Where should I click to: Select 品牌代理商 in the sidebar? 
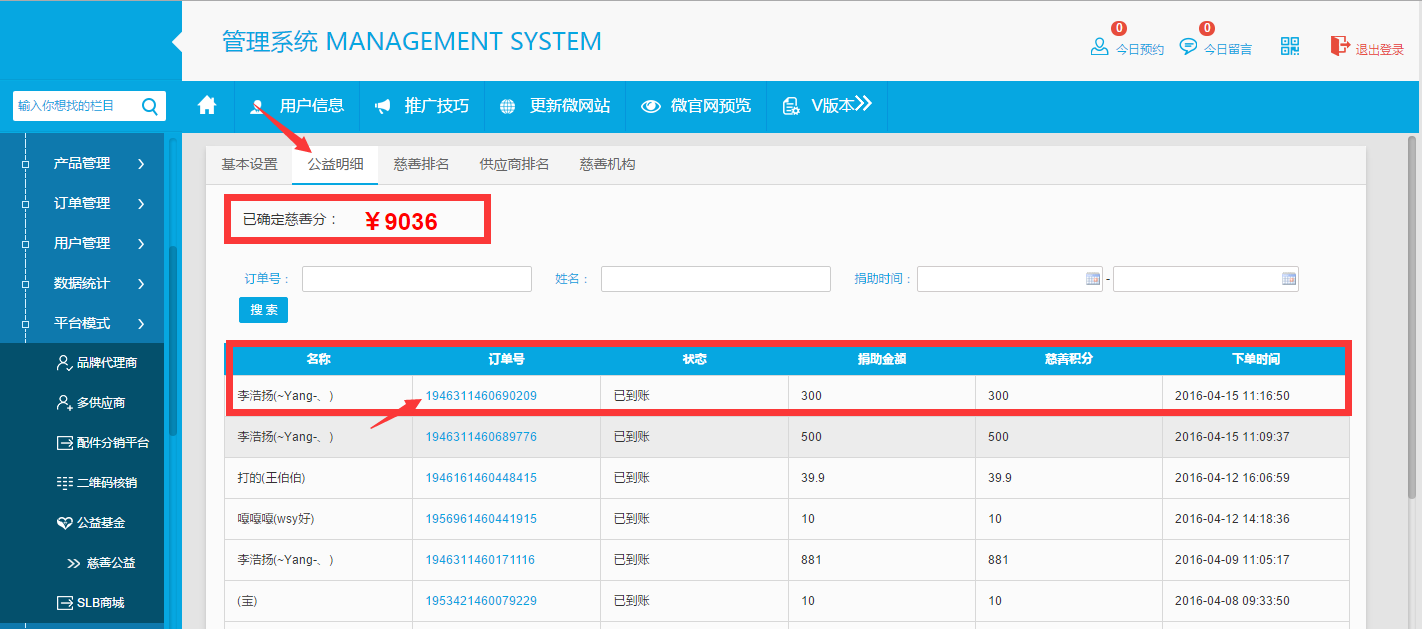(106, 363)
